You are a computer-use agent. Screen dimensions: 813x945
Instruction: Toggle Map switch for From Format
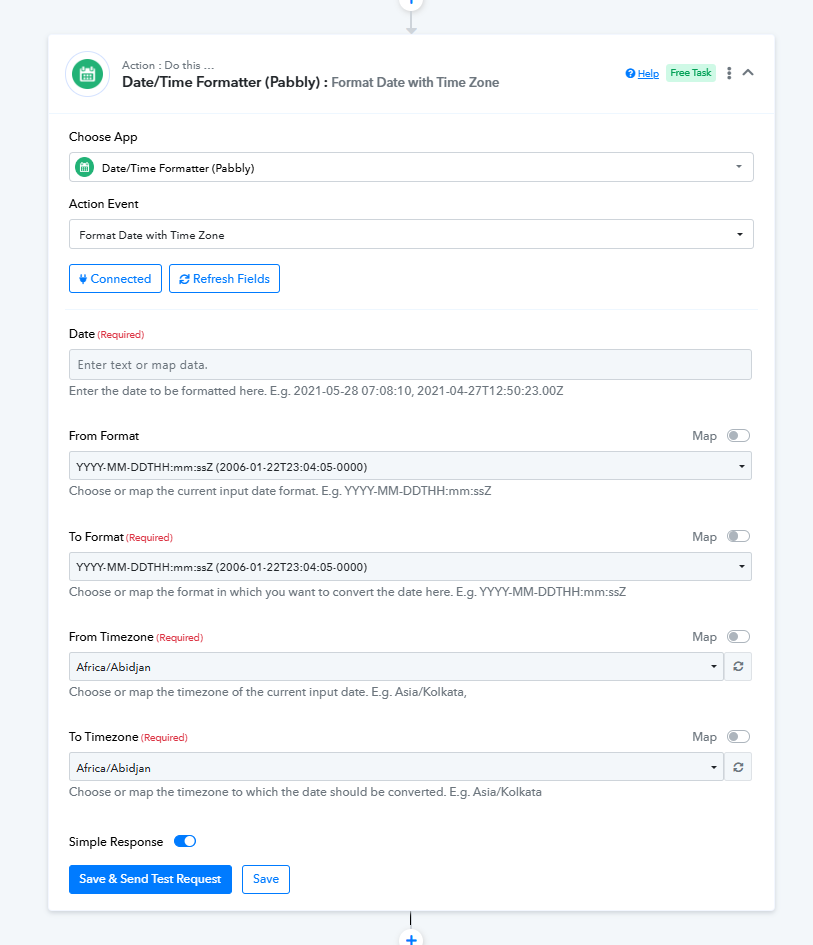[738, 435]
